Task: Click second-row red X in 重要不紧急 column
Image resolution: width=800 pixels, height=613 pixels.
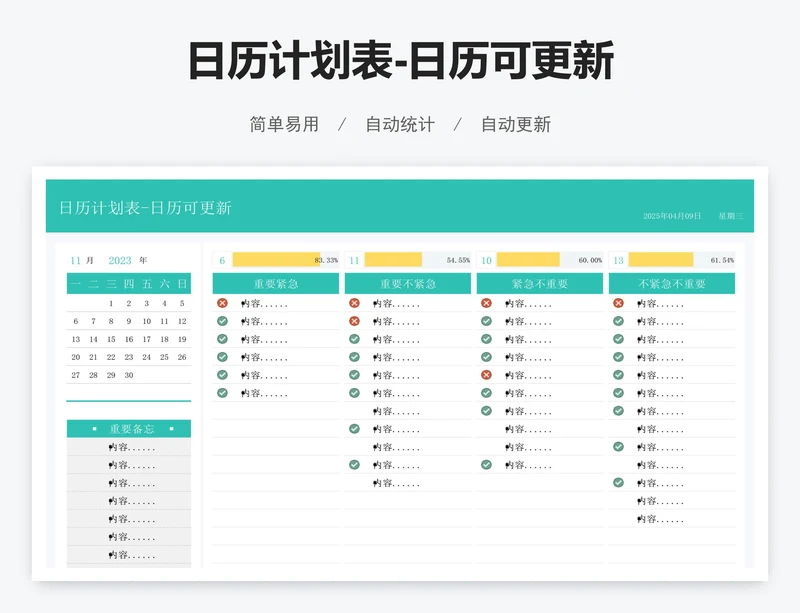Action: click(x=354, y=321)
